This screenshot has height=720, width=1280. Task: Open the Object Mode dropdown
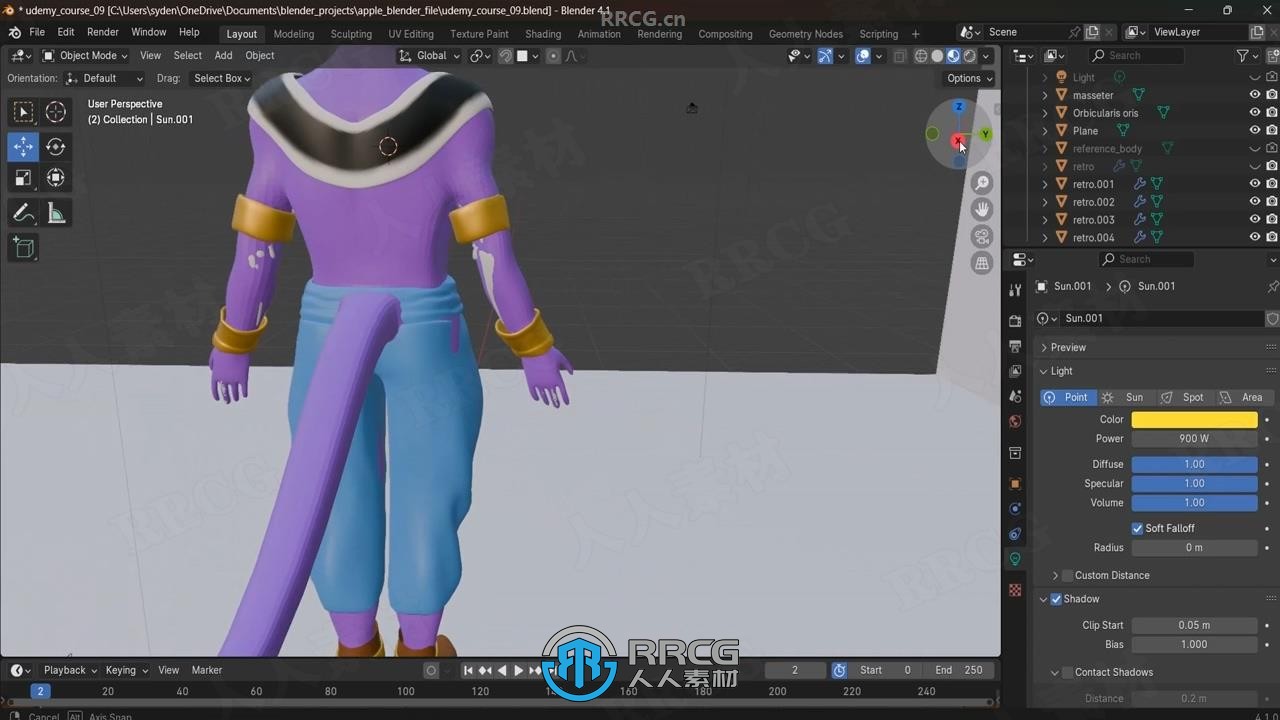pyautogui.click(x=85, y=56)
